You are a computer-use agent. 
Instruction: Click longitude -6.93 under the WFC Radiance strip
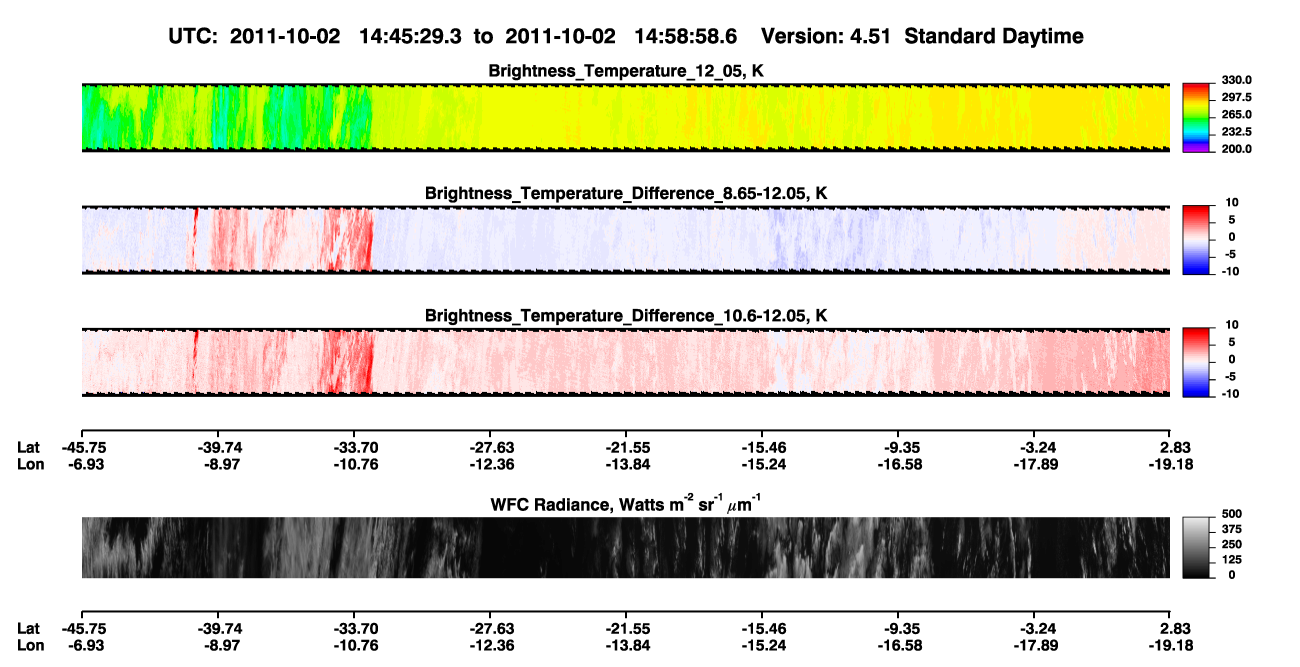85,644
